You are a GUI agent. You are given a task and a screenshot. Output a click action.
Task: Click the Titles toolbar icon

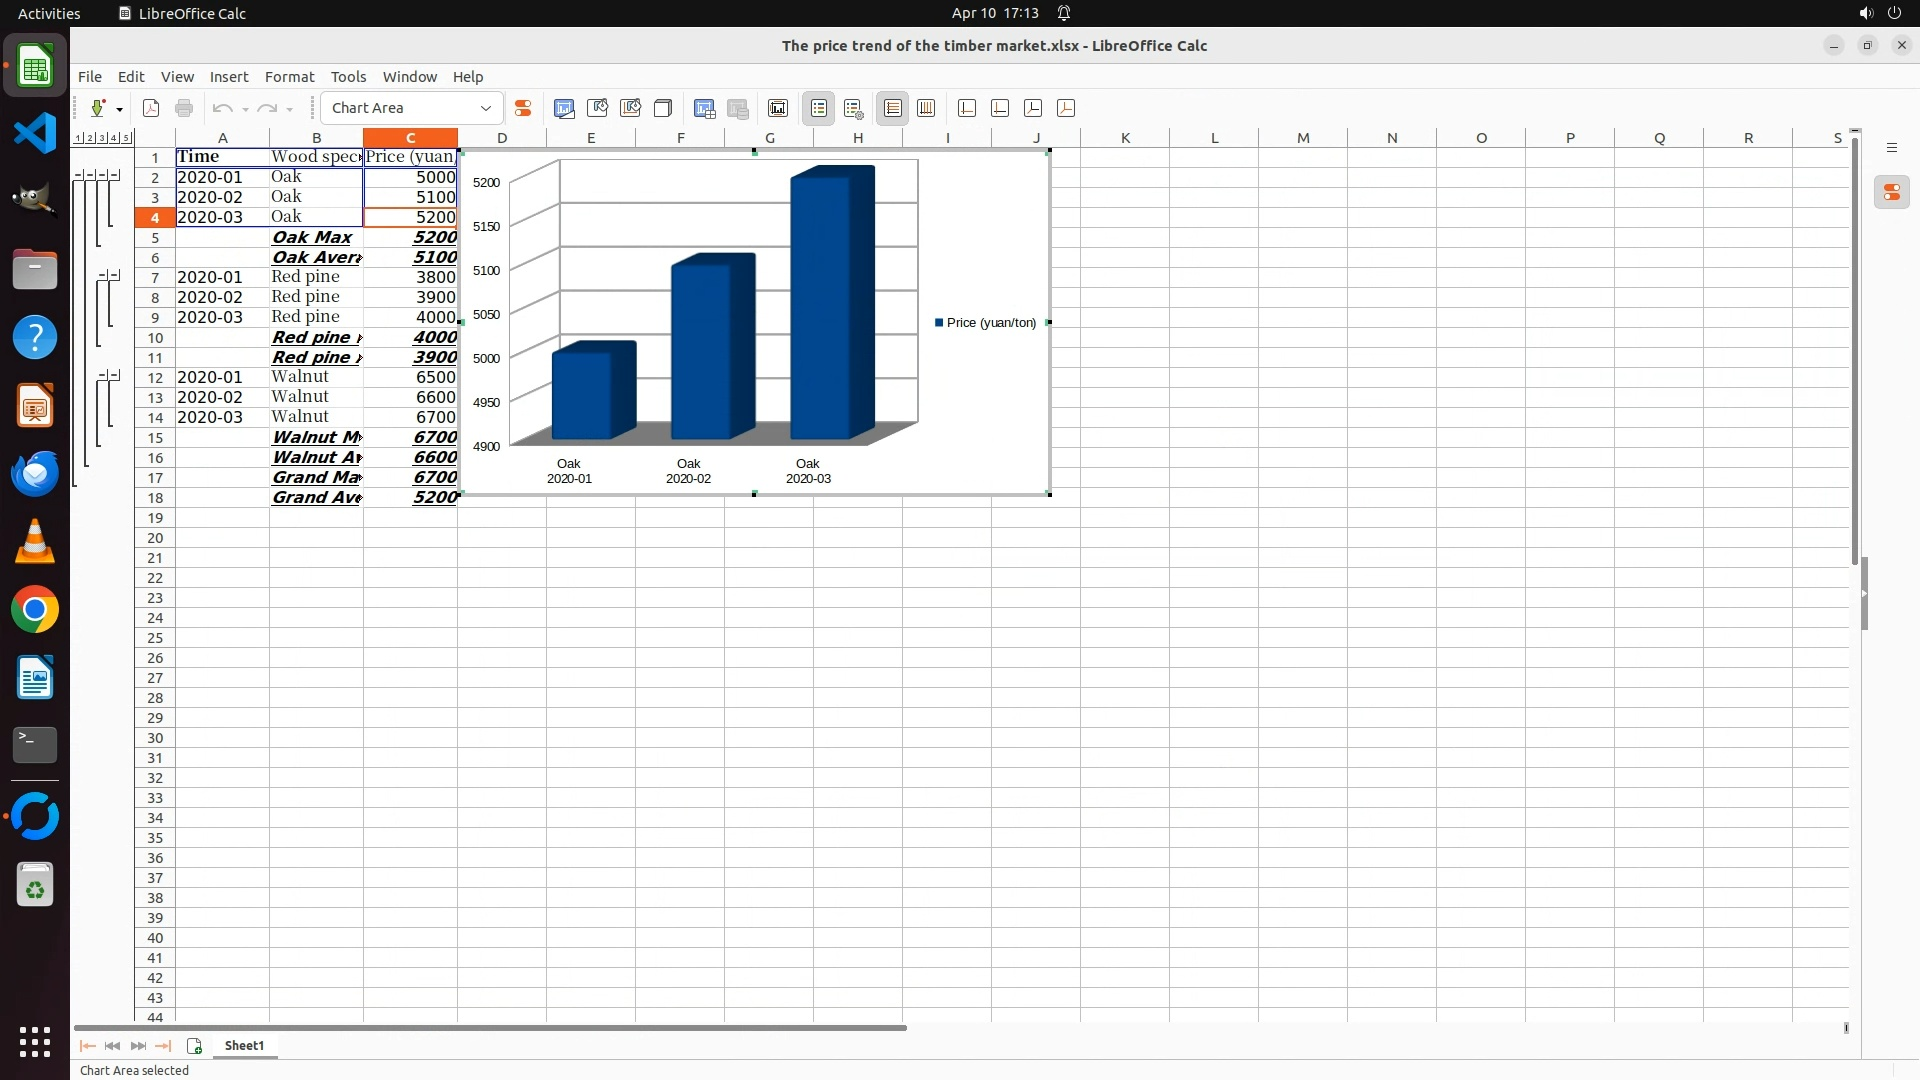[x=778, y=108]
